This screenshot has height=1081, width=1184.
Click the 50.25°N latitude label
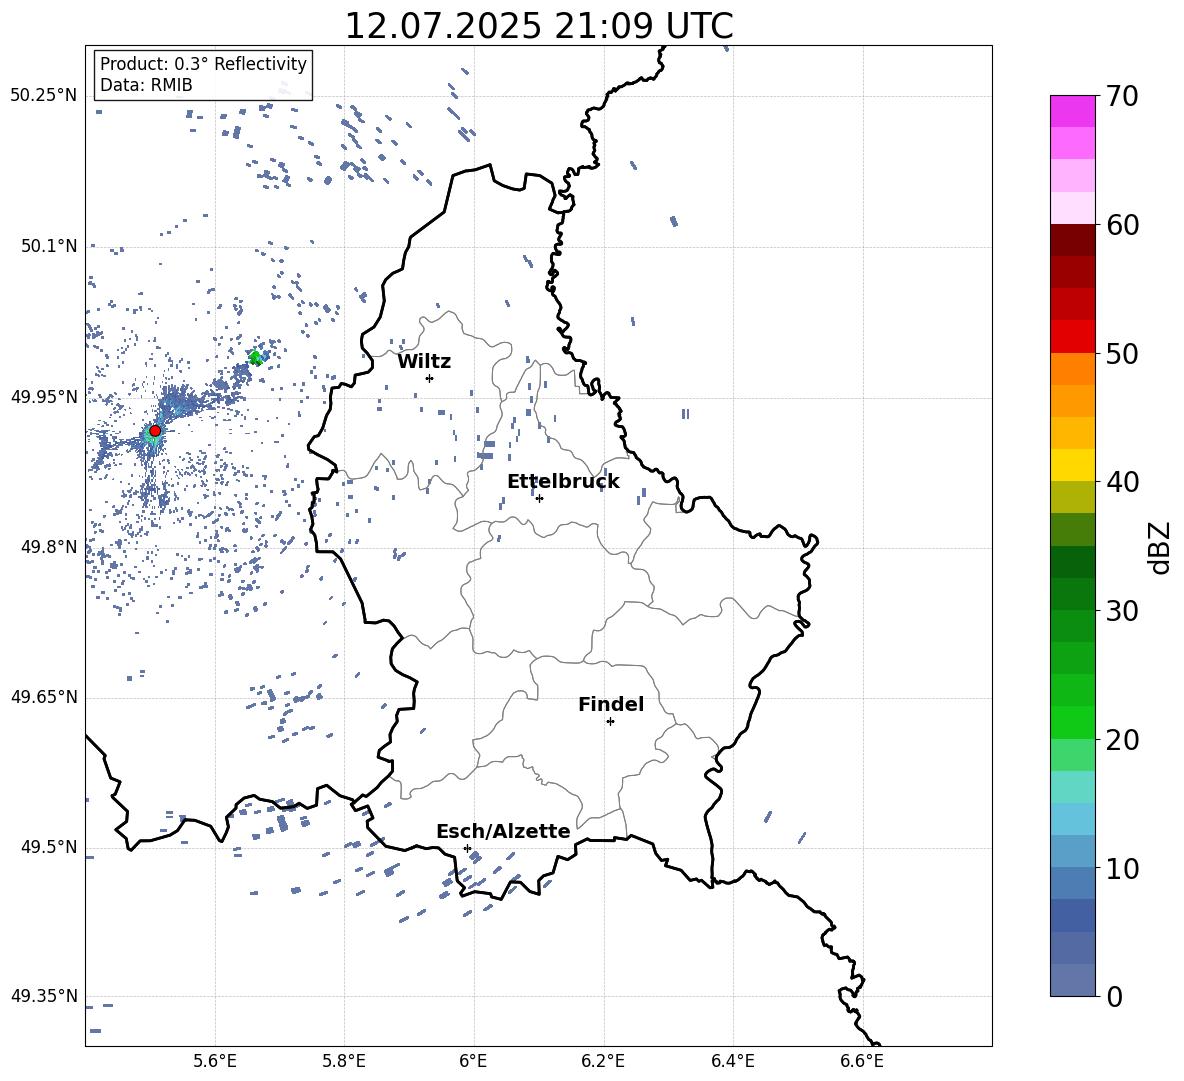point(44,96)
